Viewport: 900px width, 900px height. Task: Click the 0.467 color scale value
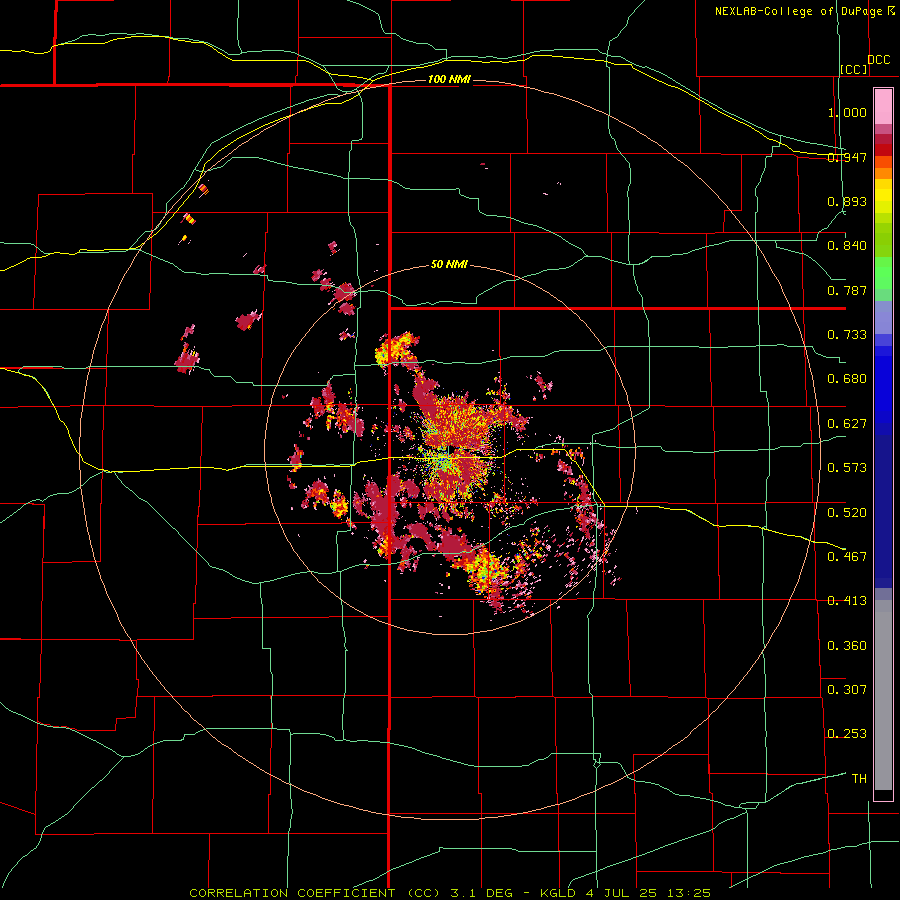(847, 557)
